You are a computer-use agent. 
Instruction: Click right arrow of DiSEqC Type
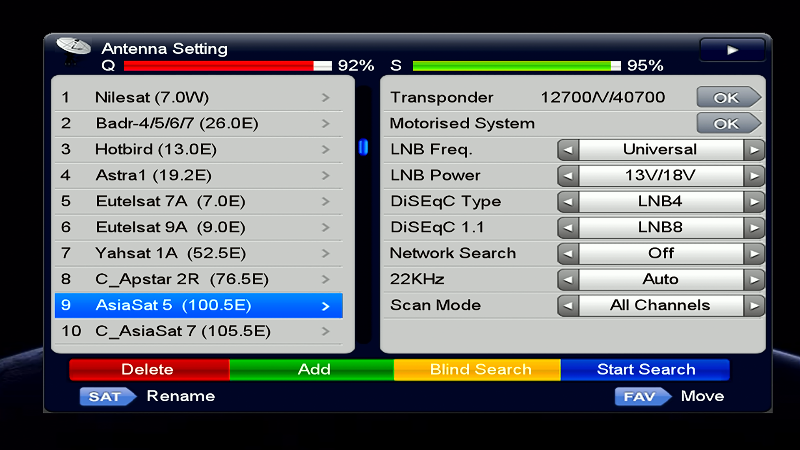click(x=754, y=202)
